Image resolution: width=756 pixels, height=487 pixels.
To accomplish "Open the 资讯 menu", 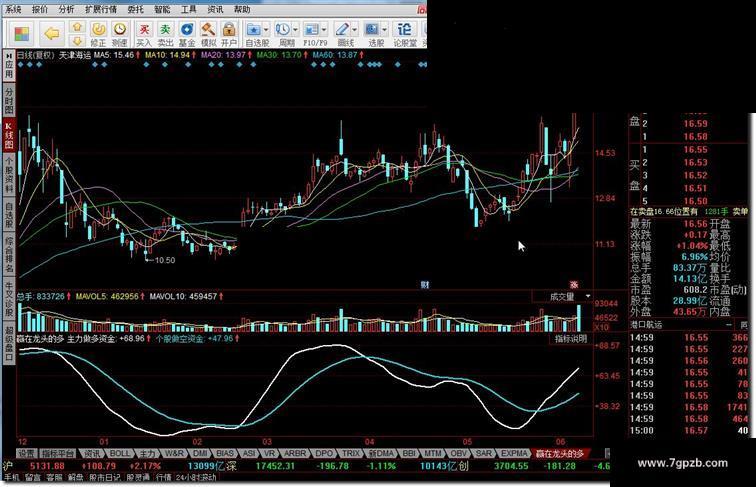I will click(215, 9).
